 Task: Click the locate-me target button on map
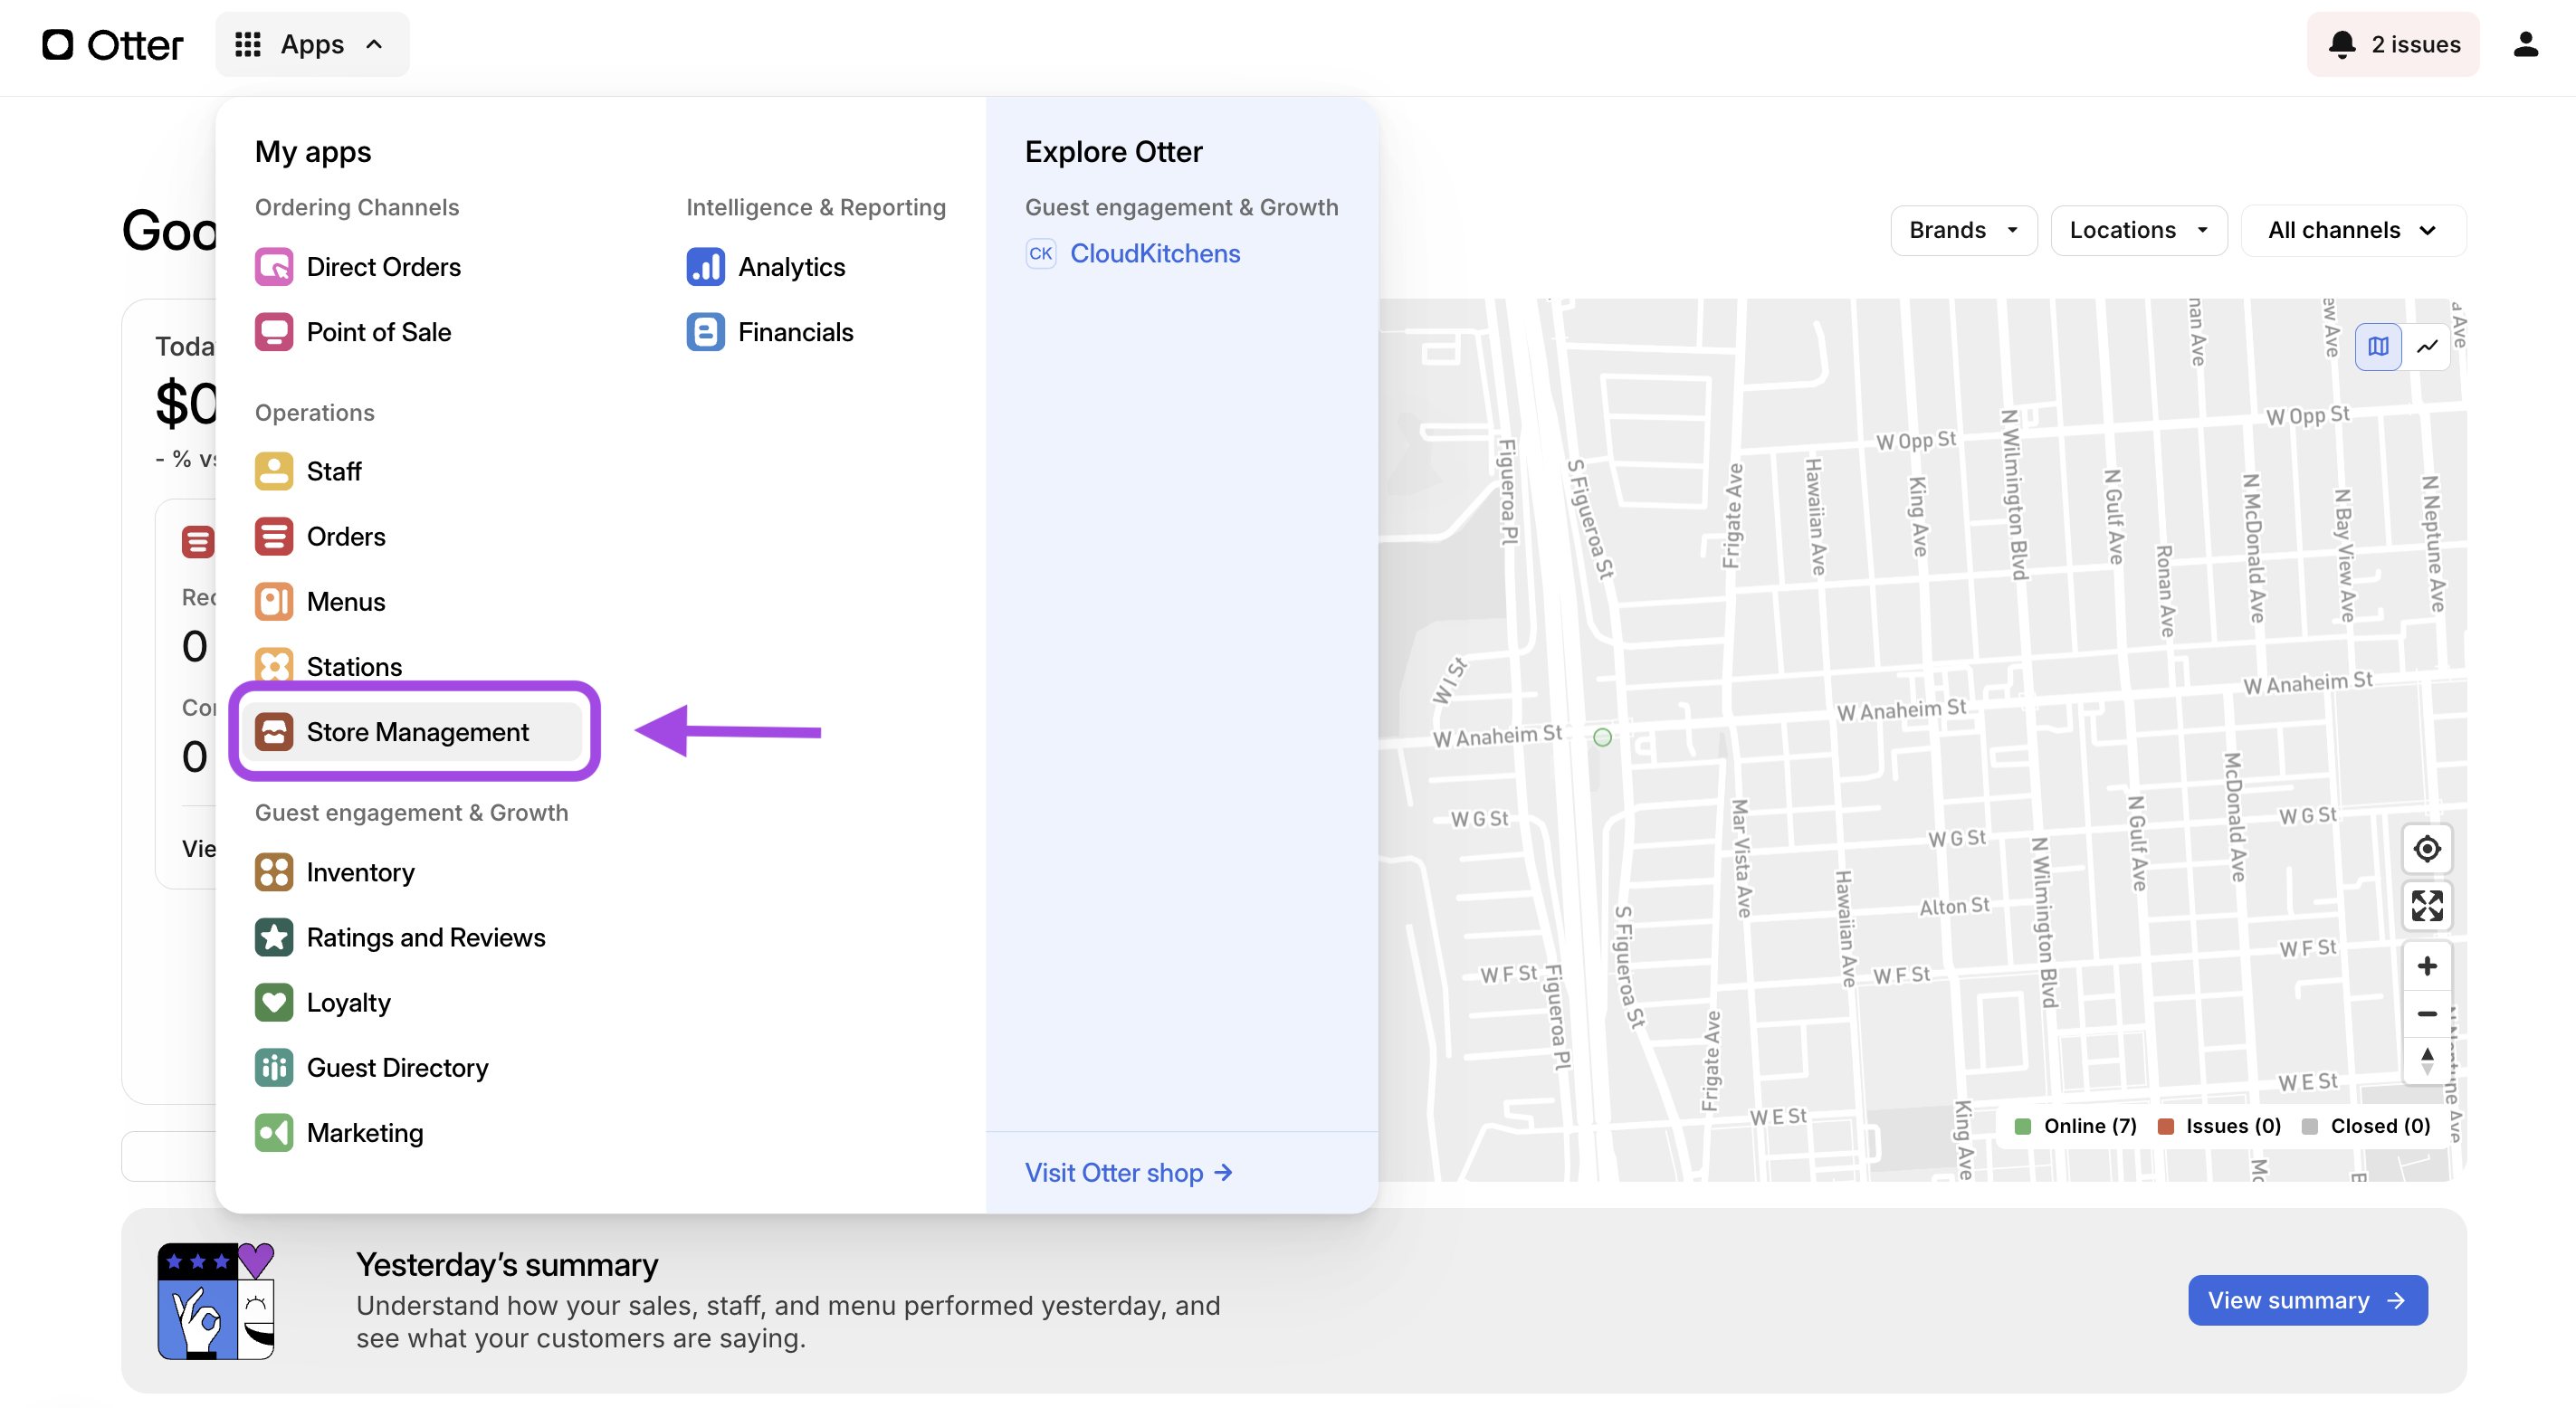pos(2426,849)
